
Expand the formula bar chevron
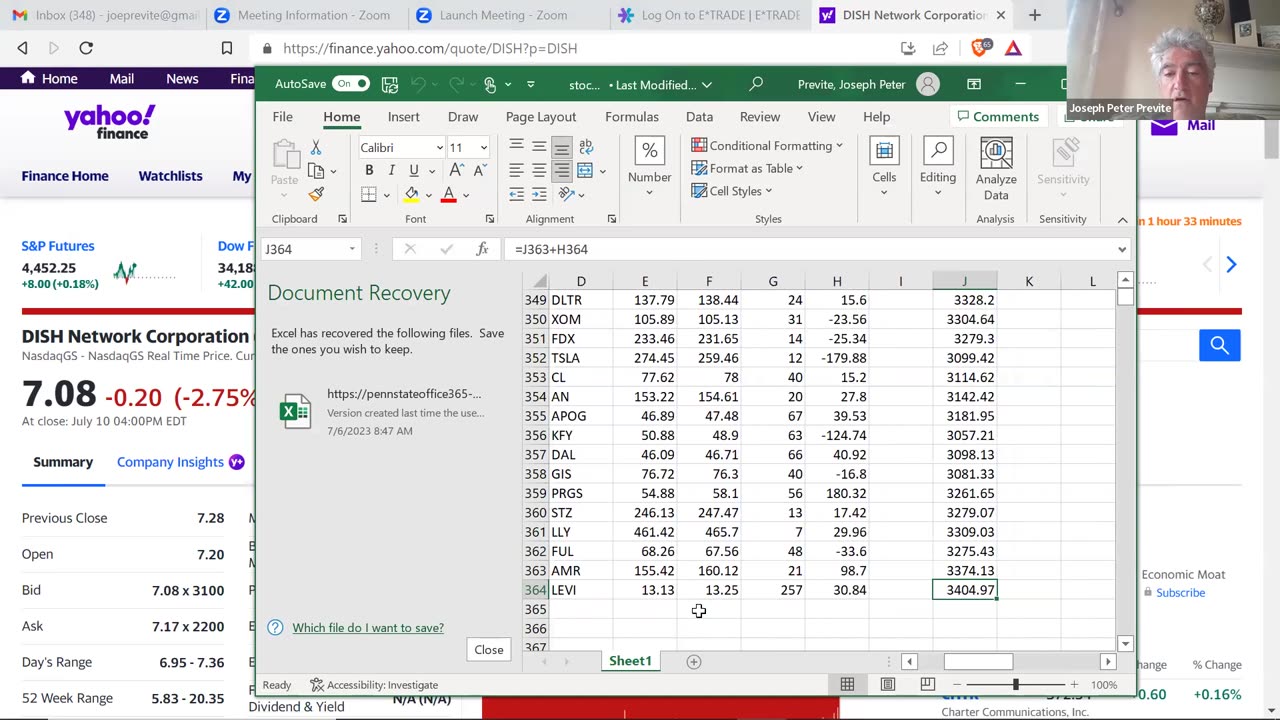[x=1122, y=249]
